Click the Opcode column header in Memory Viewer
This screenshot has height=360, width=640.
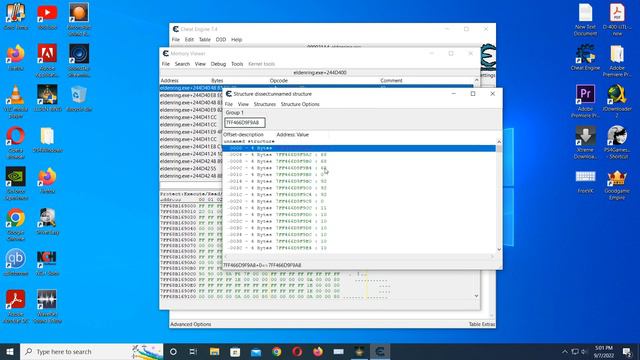278,80
